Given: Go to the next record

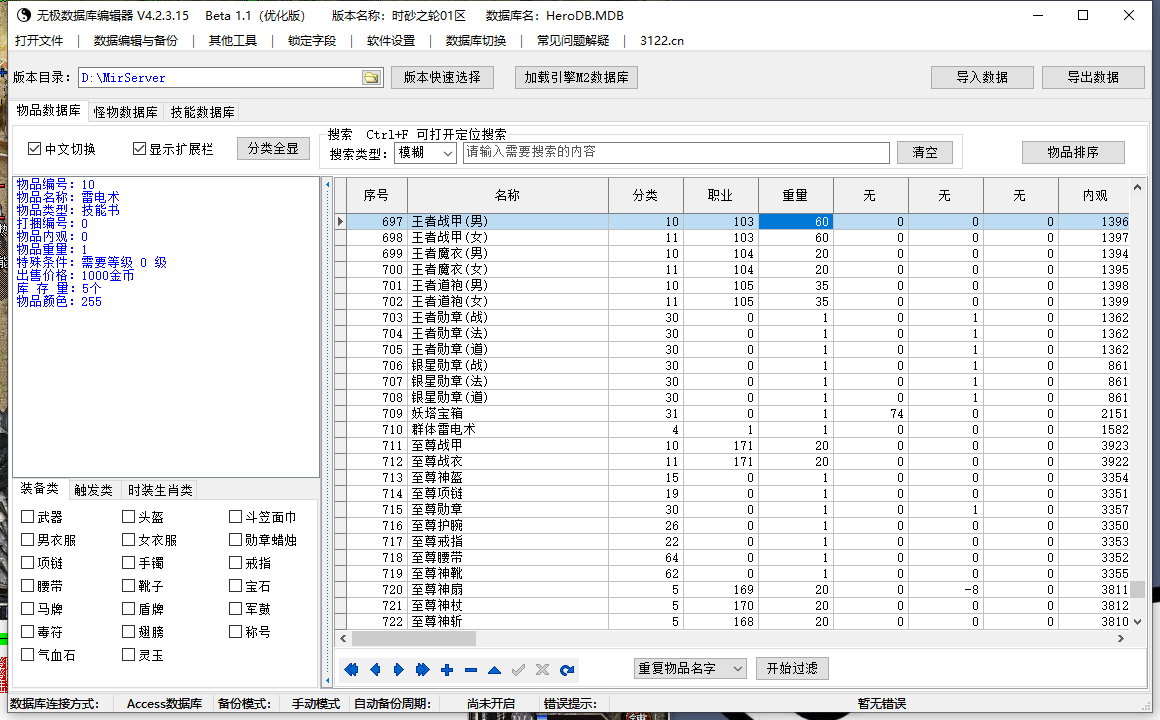Looking at the screenshot, I should pyautogui.click(x=399, y=670).
